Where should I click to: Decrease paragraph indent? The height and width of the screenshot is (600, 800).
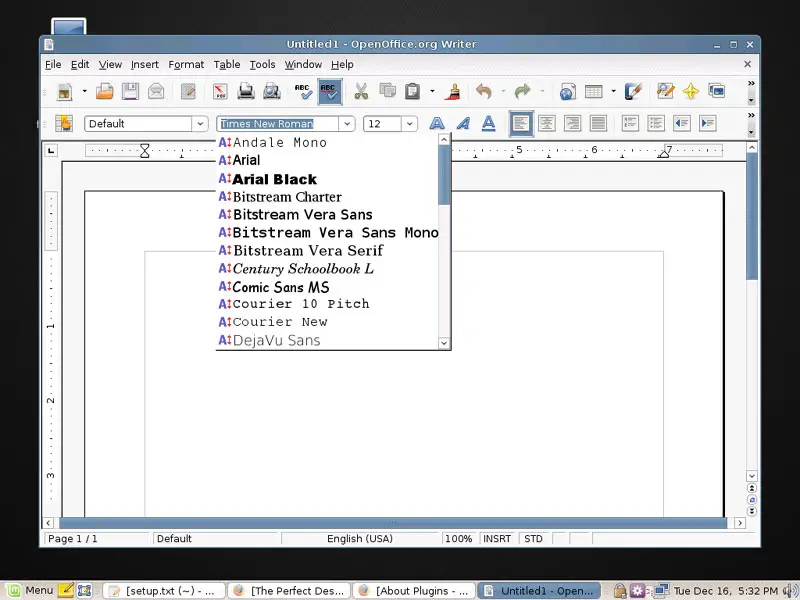682,123
